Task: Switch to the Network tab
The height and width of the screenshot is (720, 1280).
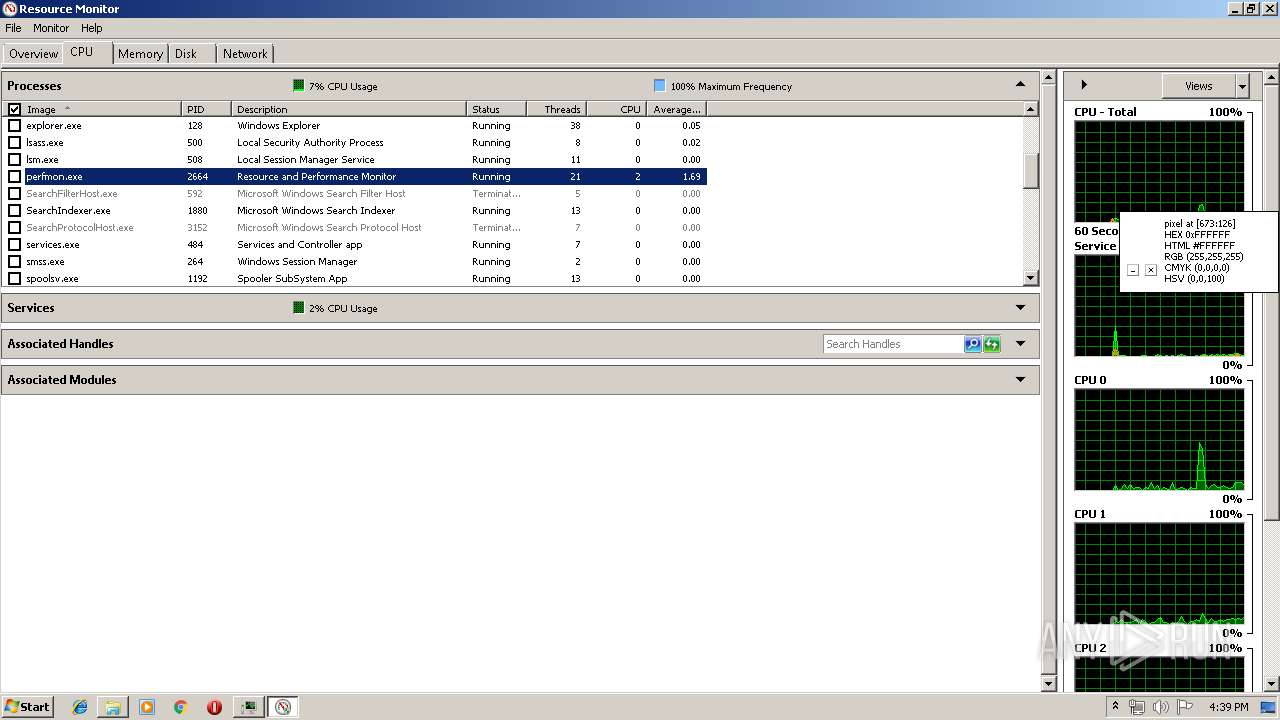Action: 245,54
